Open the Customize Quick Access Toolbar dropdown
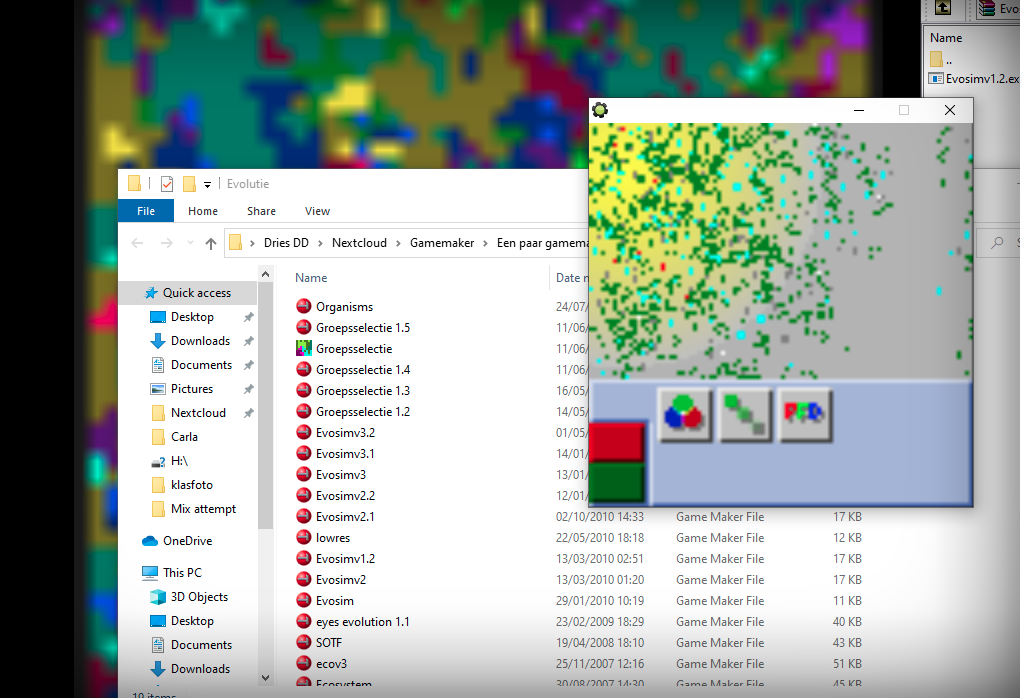 (208, 184)
